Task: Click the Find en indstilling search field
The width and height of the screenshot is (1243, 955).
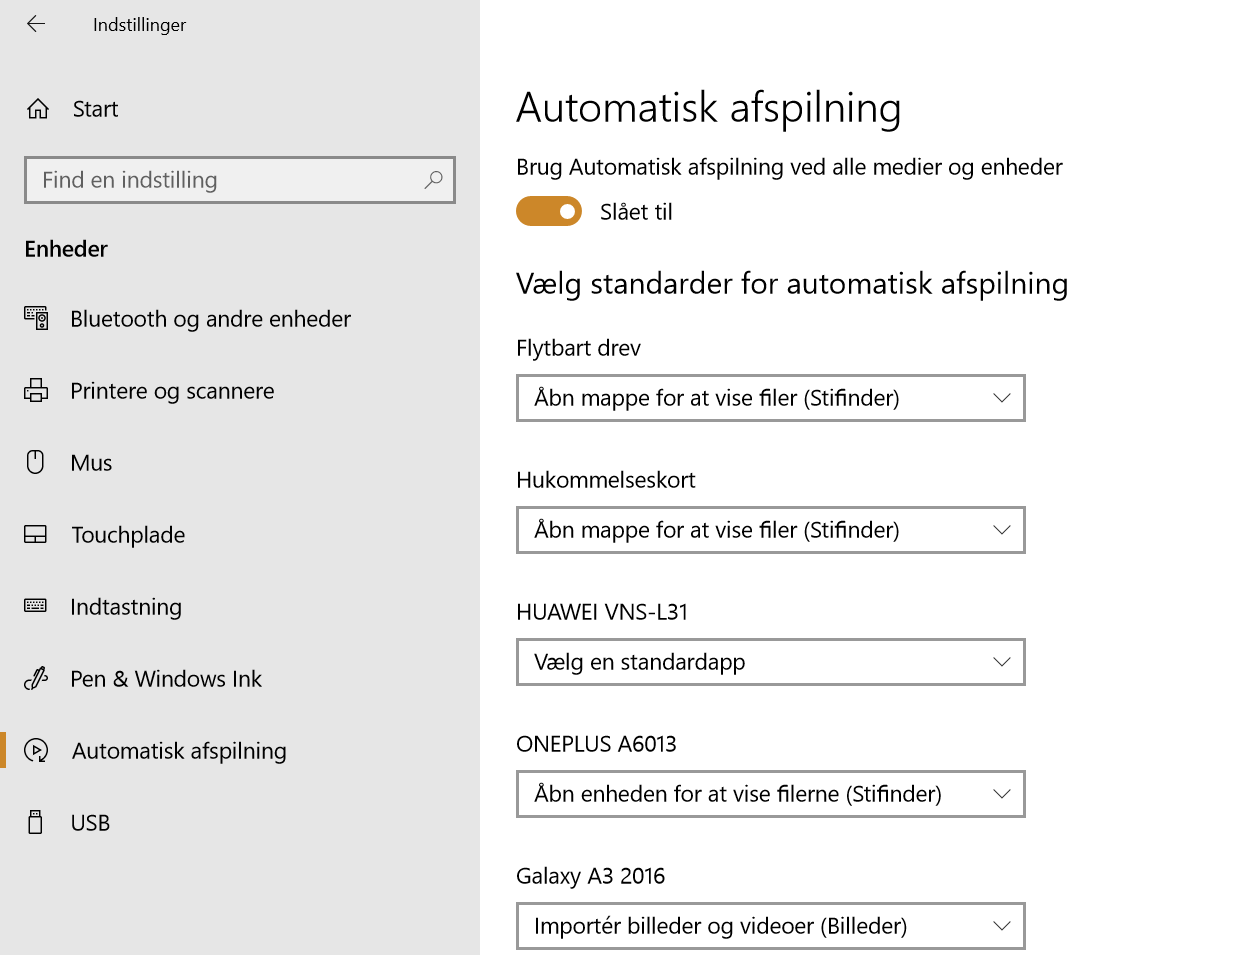Action: pos(225,180)
